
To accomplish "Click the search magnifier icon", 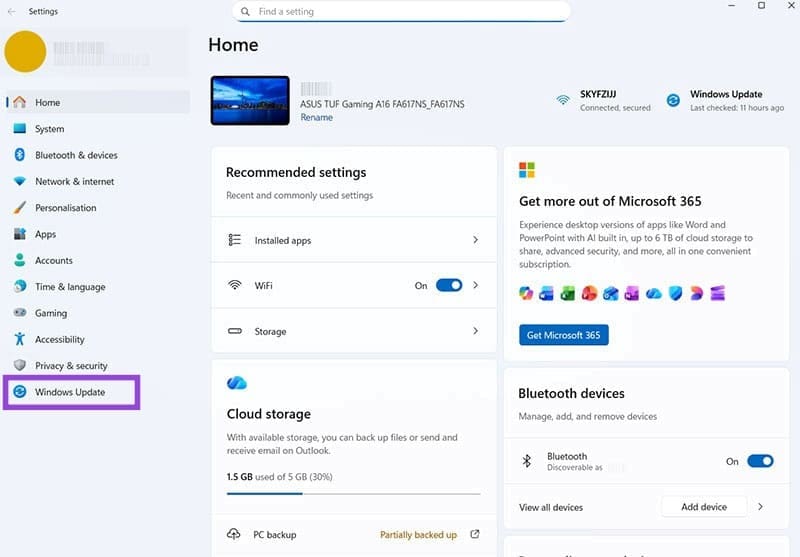I will [x=245, y=11].
